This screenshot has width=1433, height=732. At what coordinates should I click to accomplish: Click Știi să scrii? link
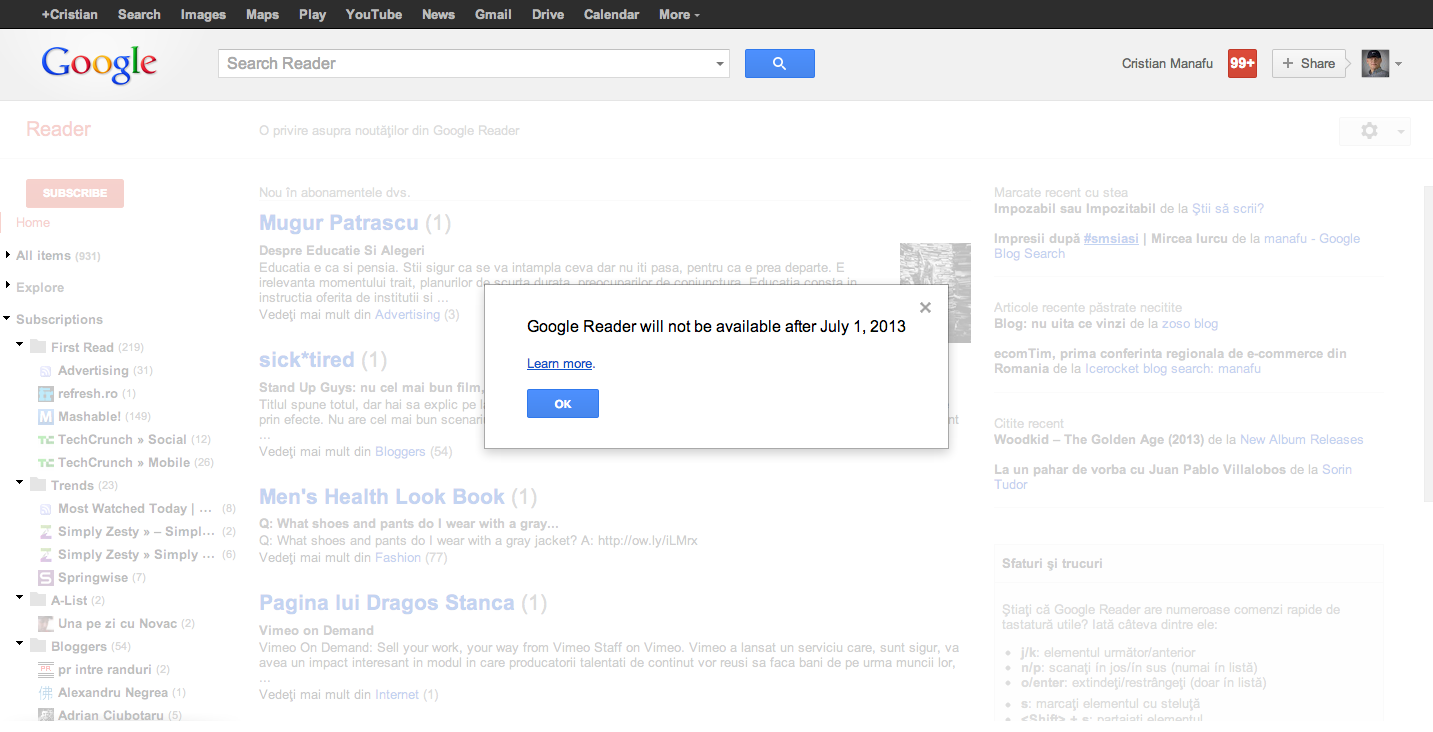pos(1228,208)
